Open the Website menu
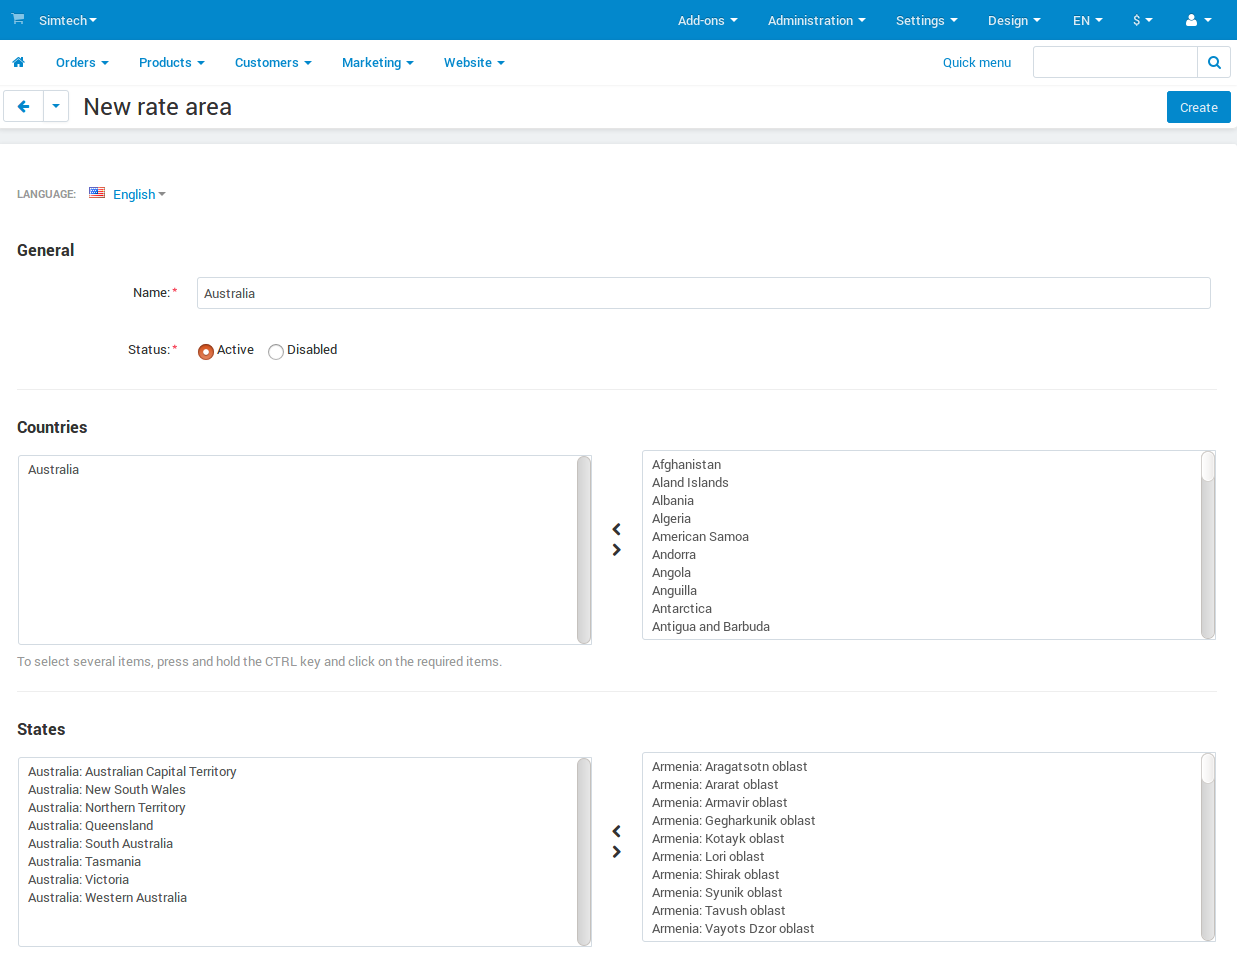This screenshot has width=1237, height=955. pyautogui.click(x=474, y=62)
